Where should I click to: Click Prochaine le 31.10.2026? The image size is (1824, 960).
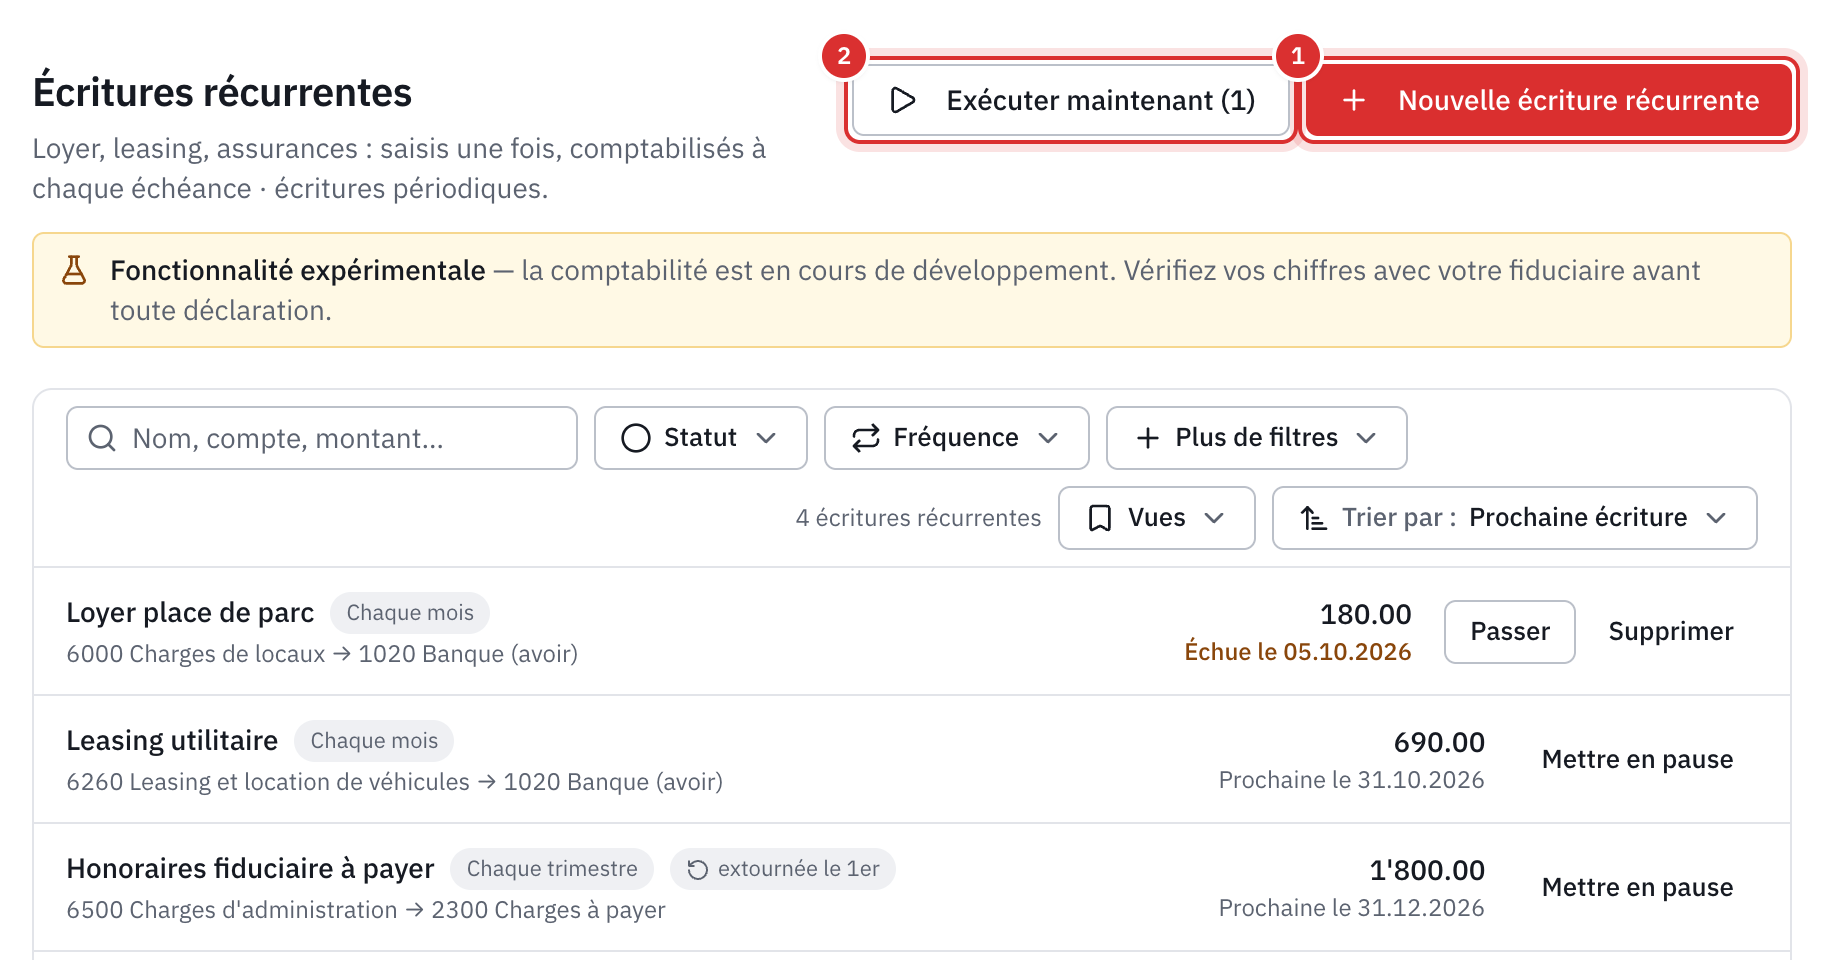(x=1352, y=780)
